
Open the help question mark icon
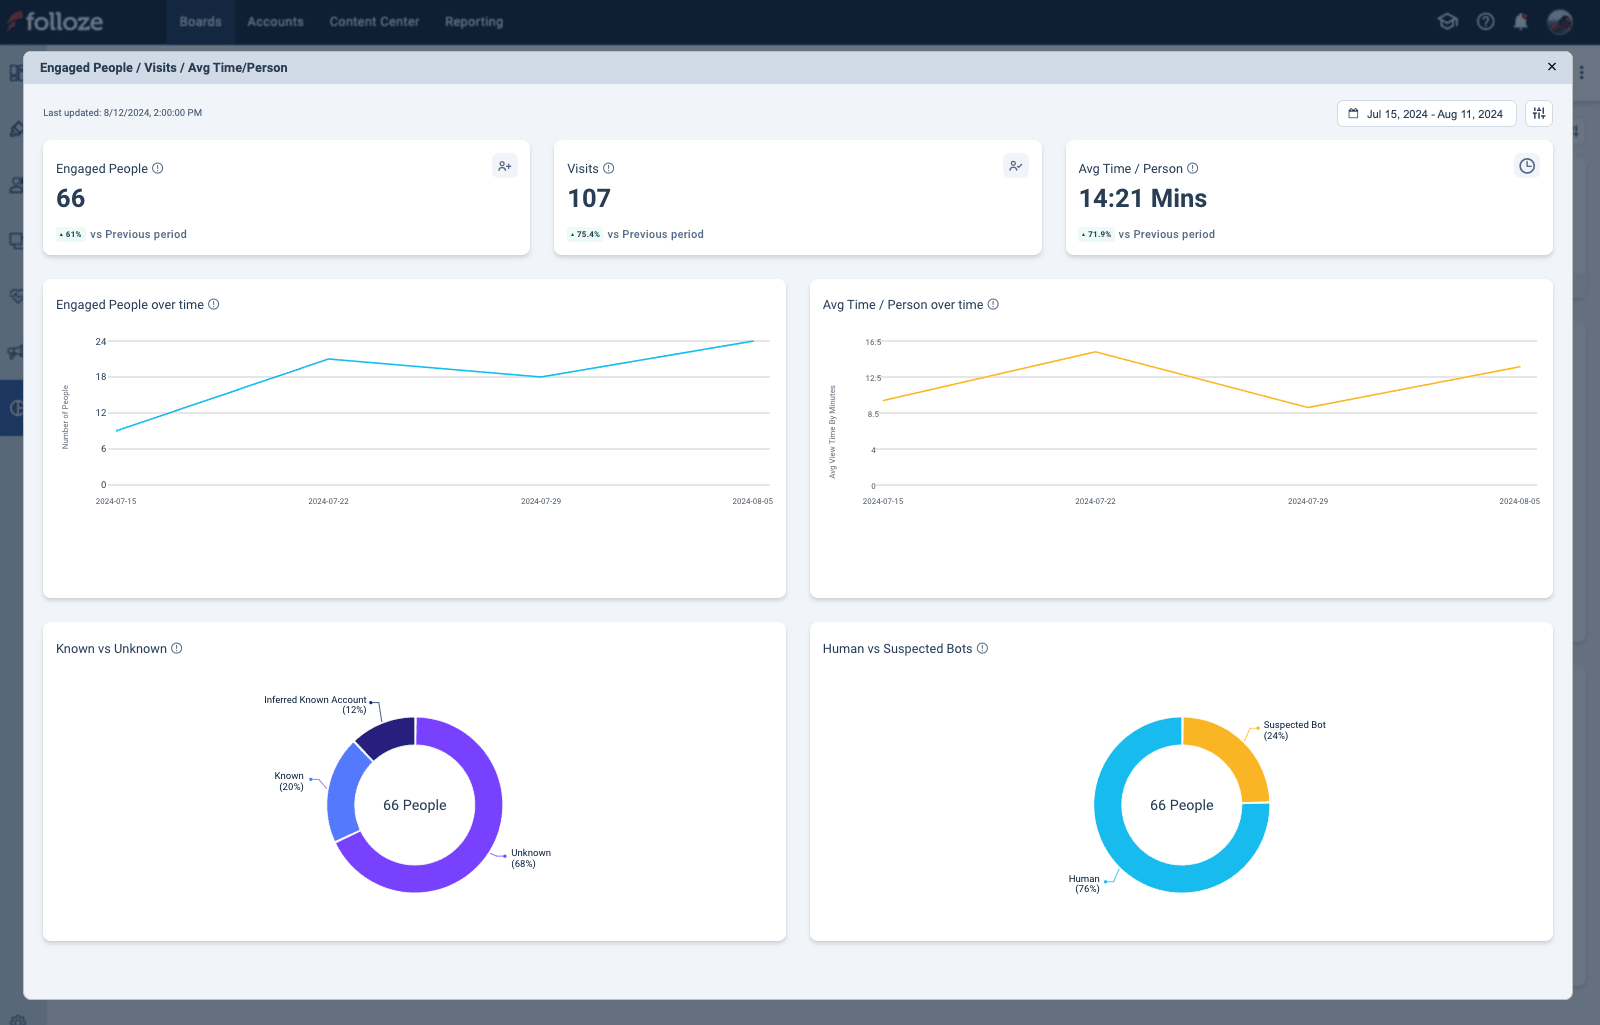(1486, 22)
